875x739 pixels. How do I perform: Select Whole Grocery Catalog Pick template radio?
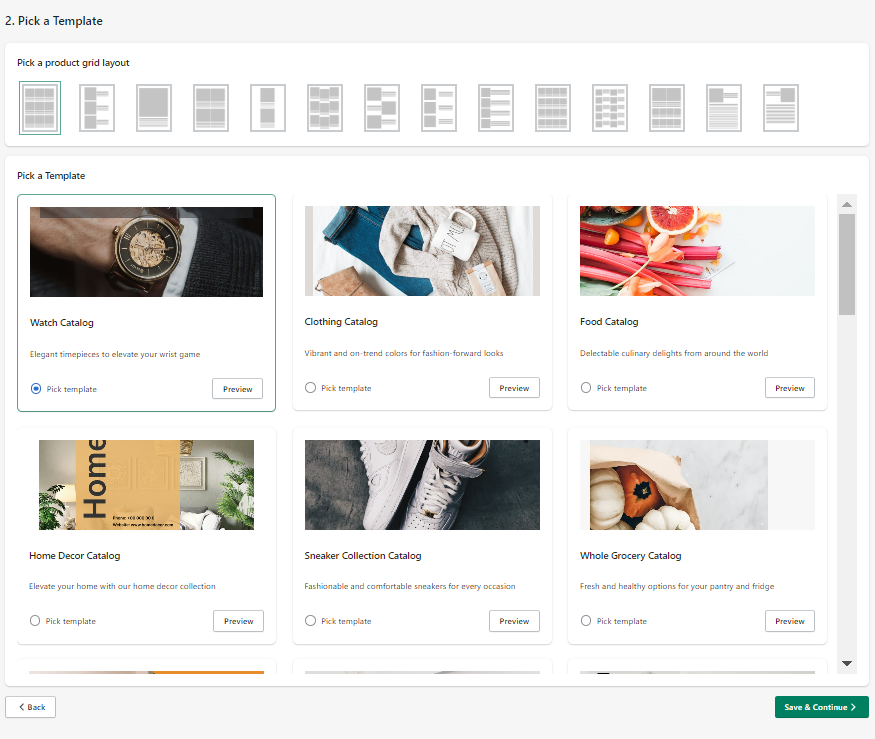(x=586, y=621)
